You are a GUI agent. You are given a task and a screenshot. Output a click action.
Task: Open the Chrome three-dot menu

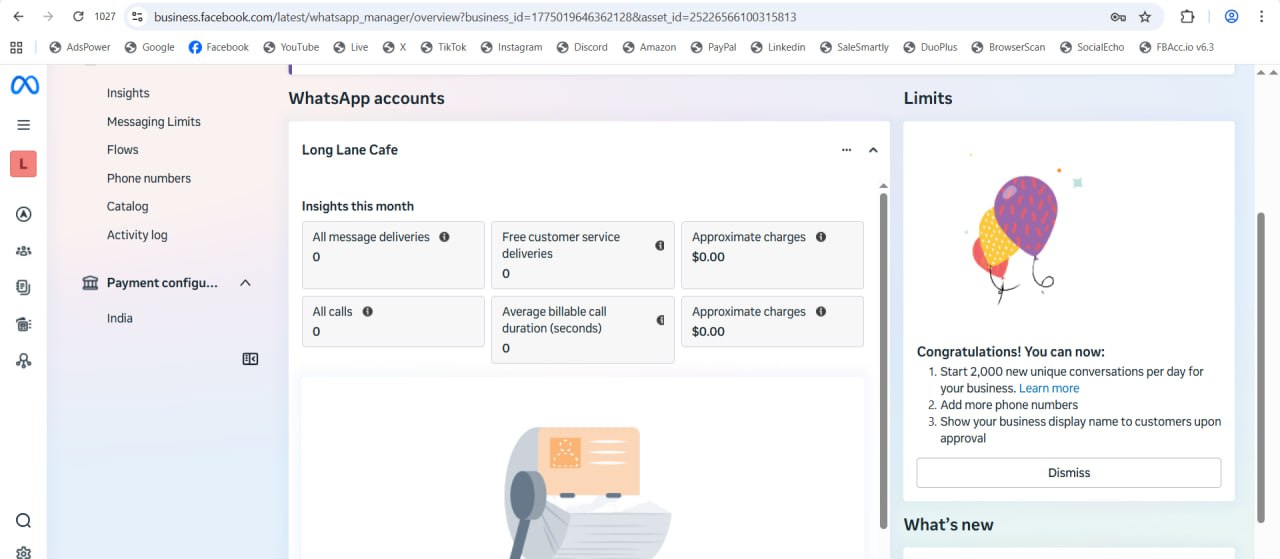click(1263, 17)
